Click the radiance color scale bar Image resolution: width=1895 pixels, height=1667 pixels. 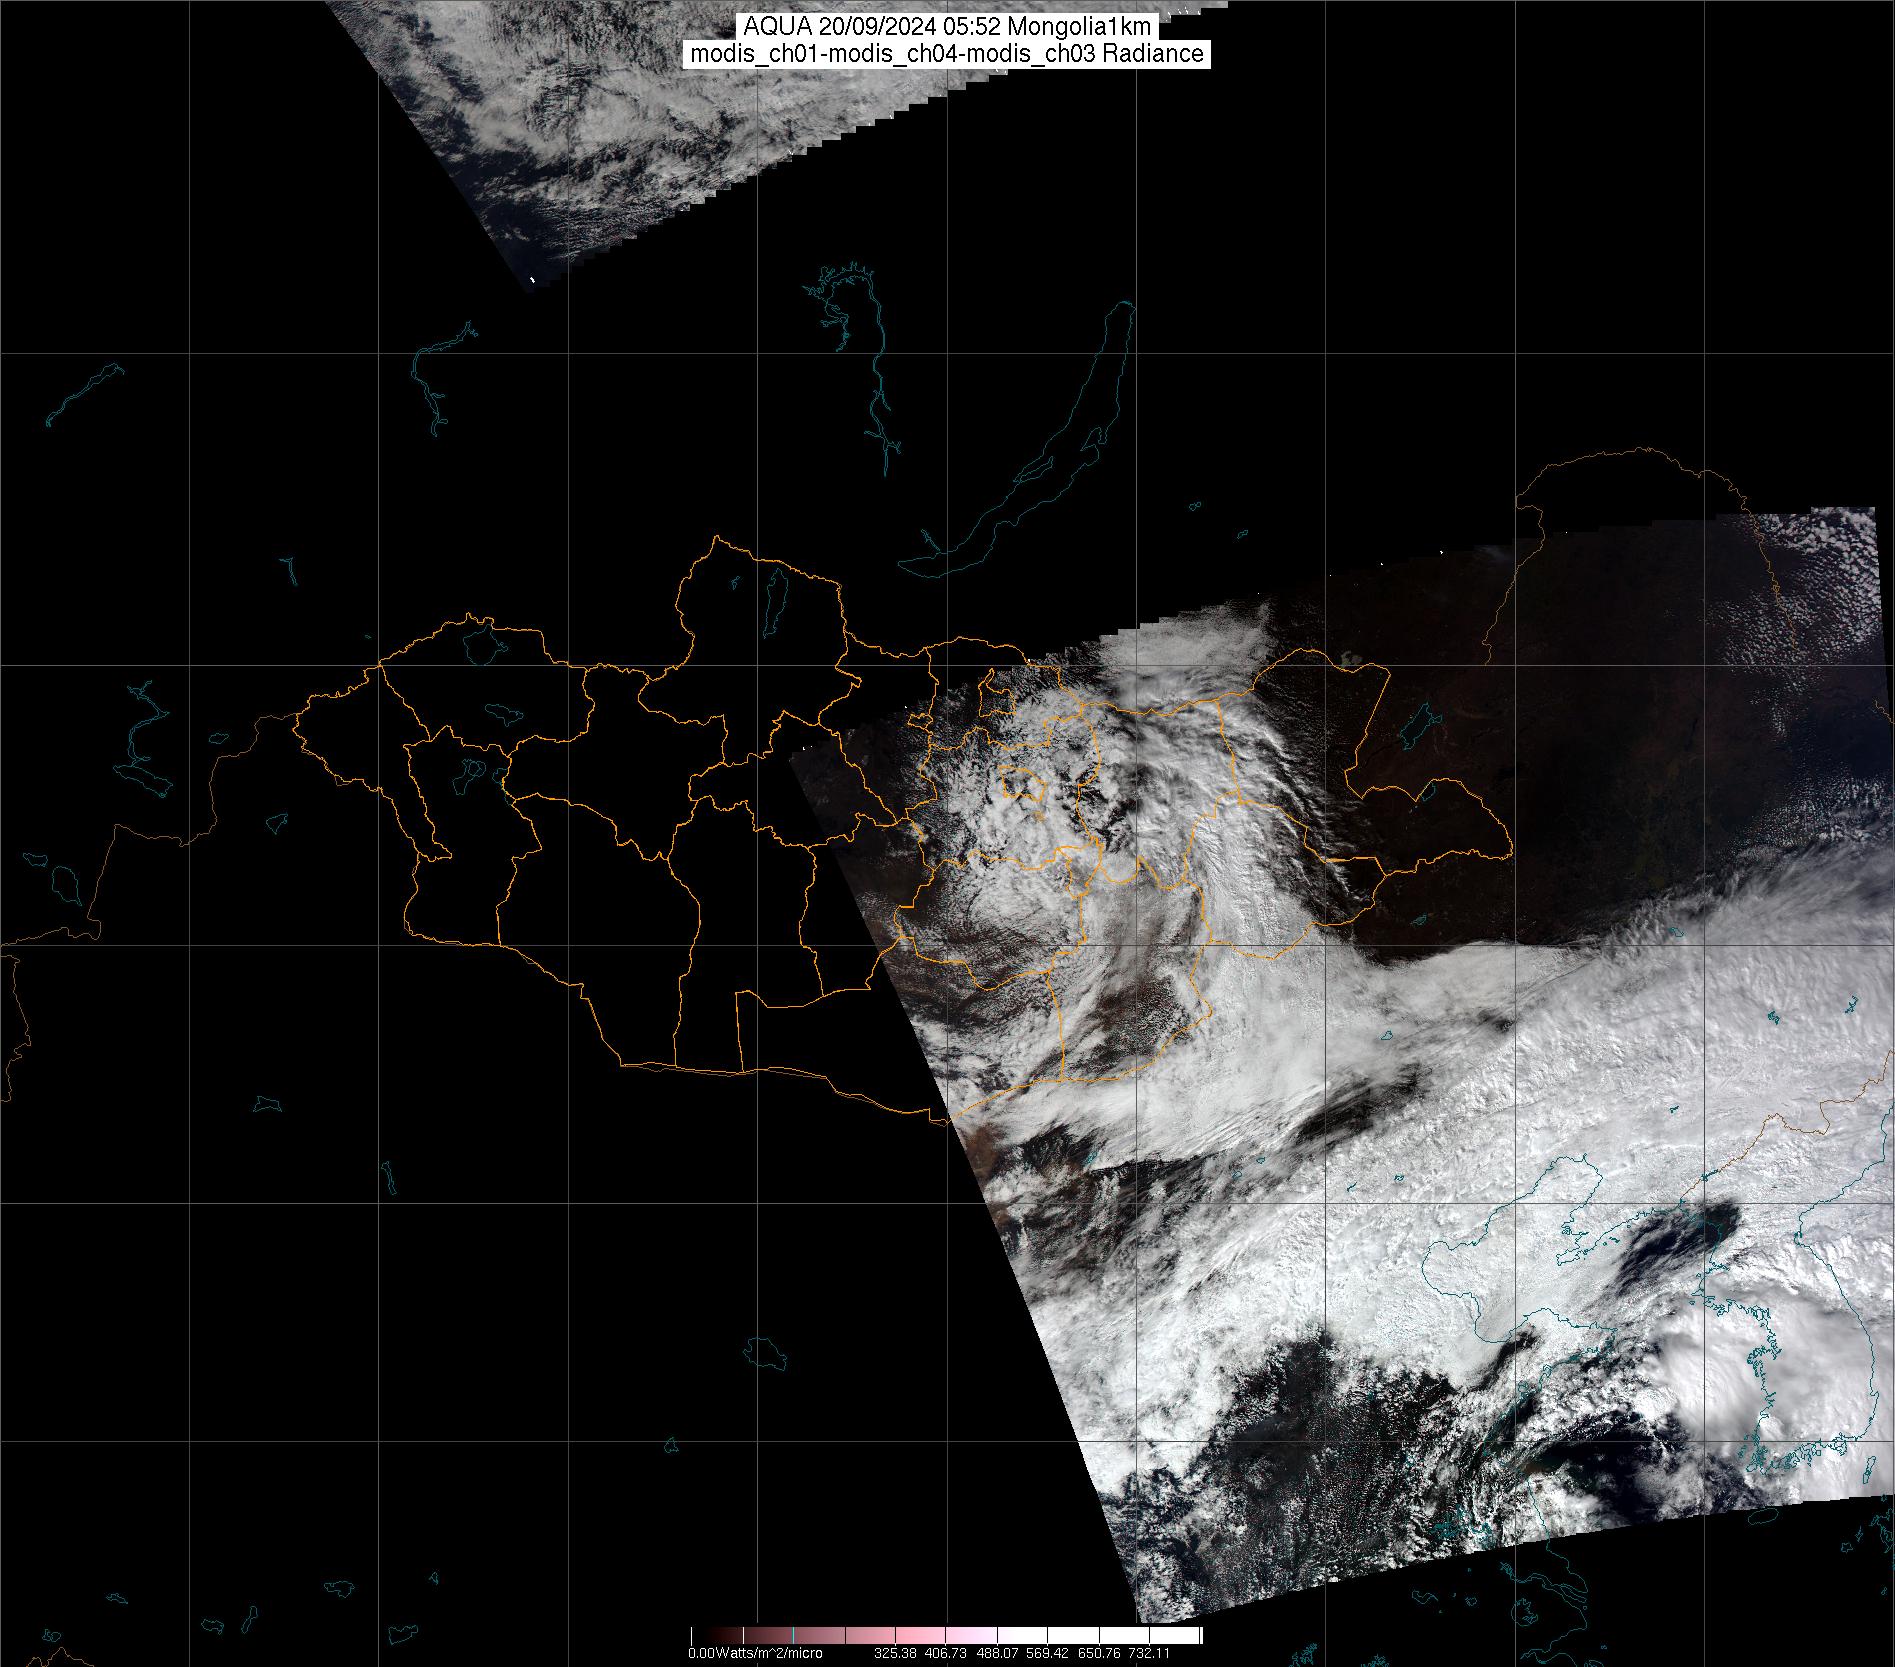946,1635
